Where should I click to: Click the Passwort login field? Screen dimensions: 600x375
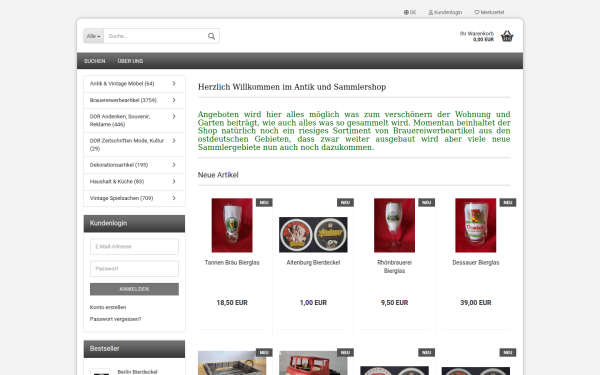pyautogui.click(x=134, y=269)
